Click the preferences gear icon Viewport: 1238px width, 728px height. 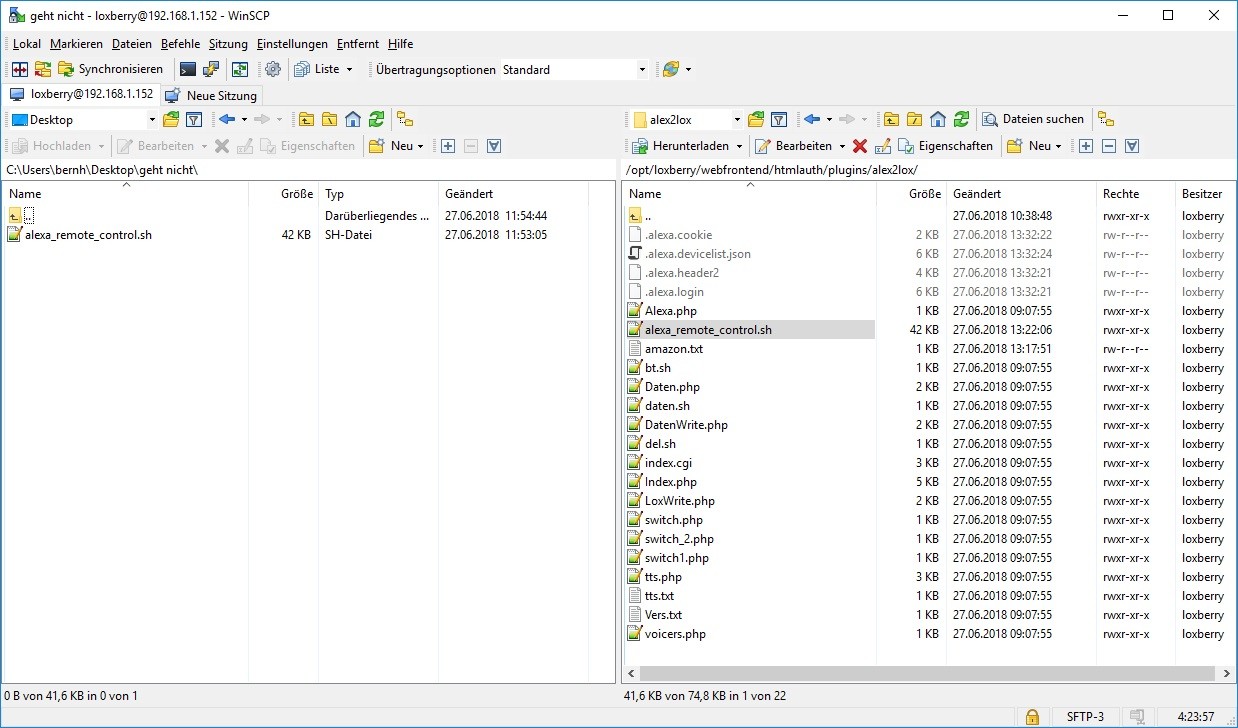pos(272,69)
